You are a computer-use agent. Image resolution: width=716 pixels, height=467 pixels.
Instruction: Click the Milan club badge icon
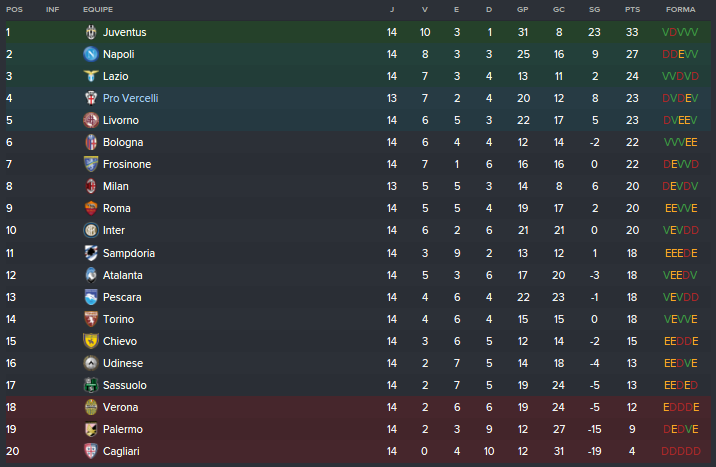[91, 186]
